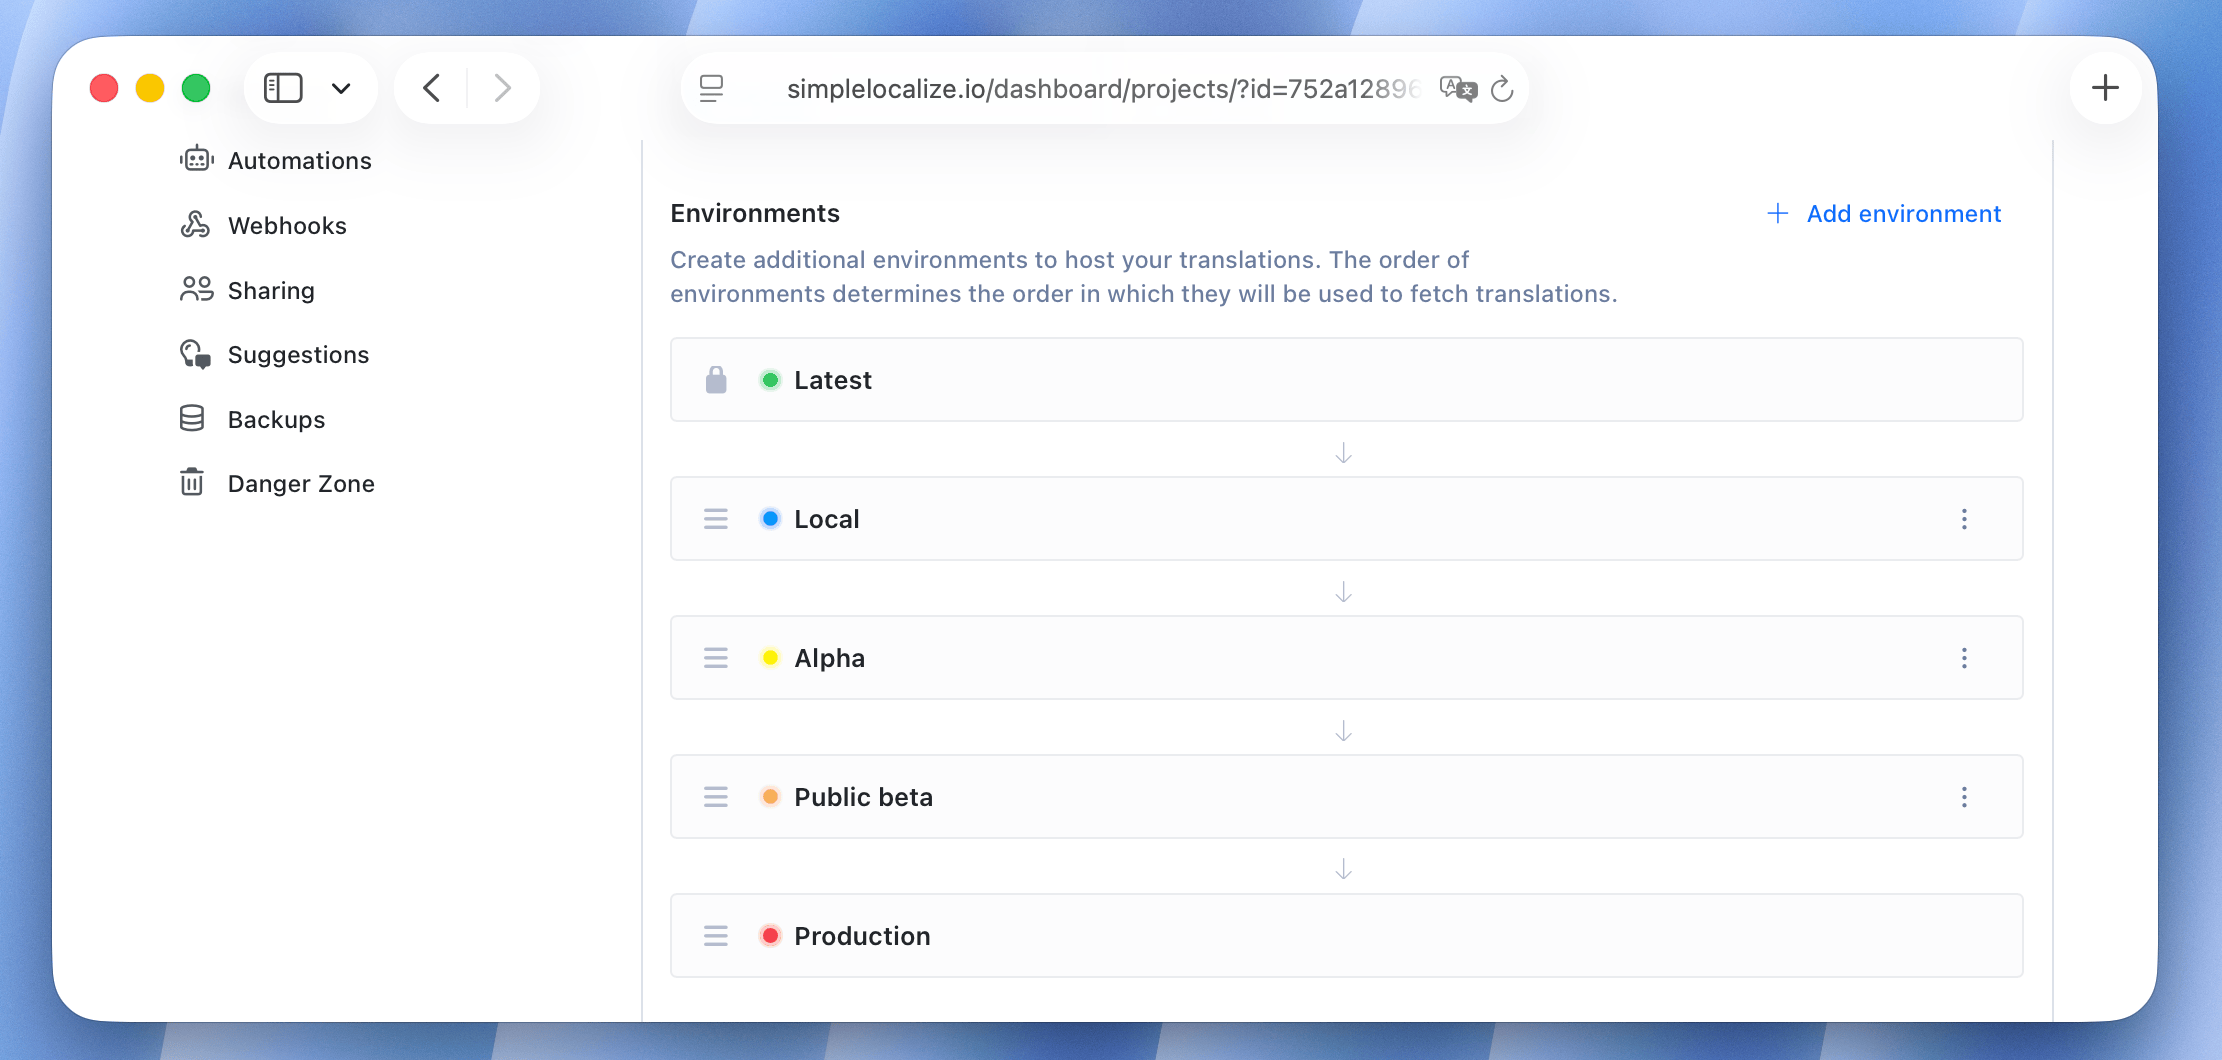Click the yellow status dot on Alpha

click(770, 657)
